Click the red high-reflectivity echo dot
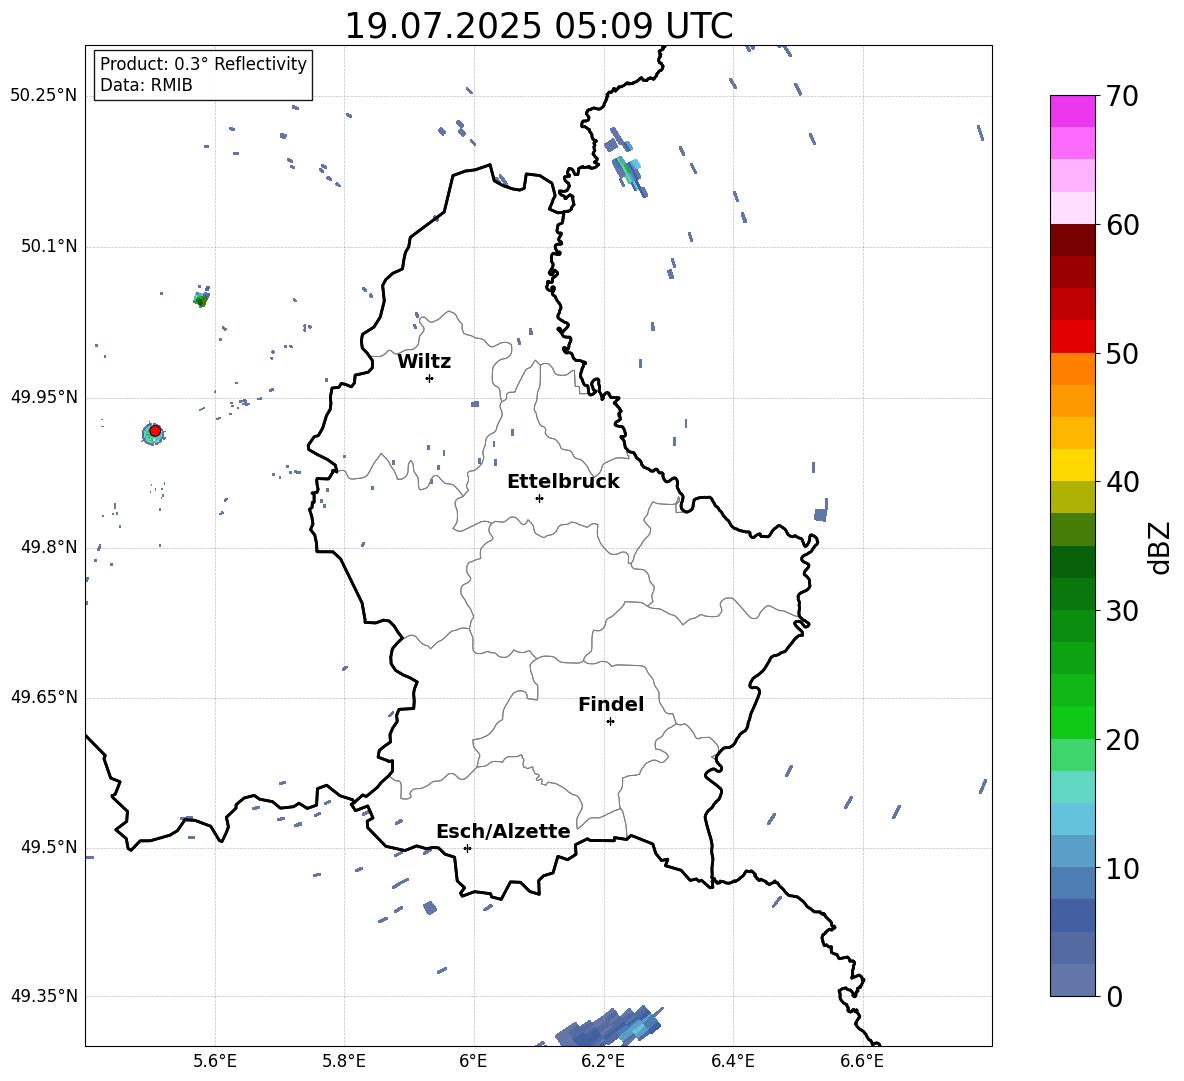 point(155,431)
